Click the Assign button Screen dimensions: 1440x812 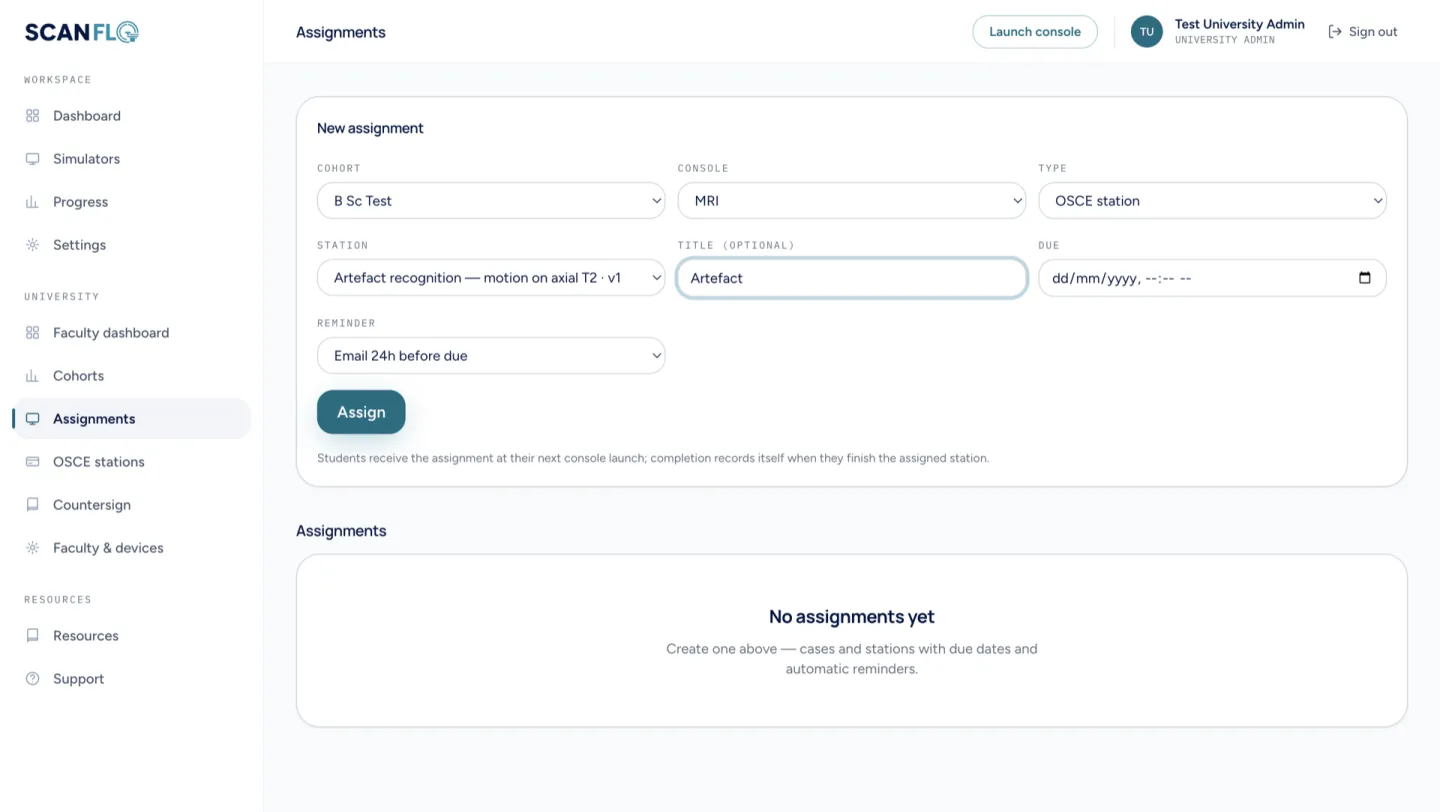point(361,412)
